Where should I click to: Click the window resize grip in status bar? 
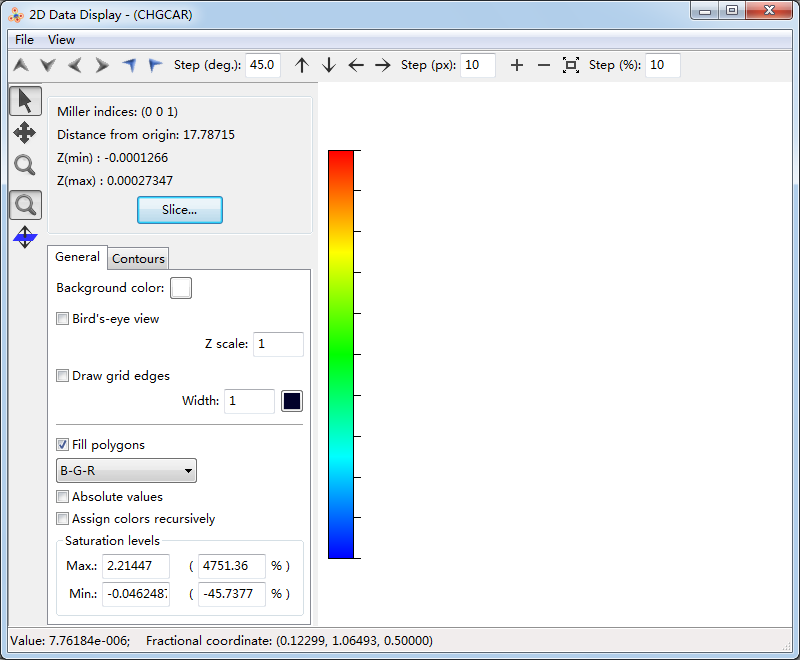pyautogui.click(x=786, y=646)
